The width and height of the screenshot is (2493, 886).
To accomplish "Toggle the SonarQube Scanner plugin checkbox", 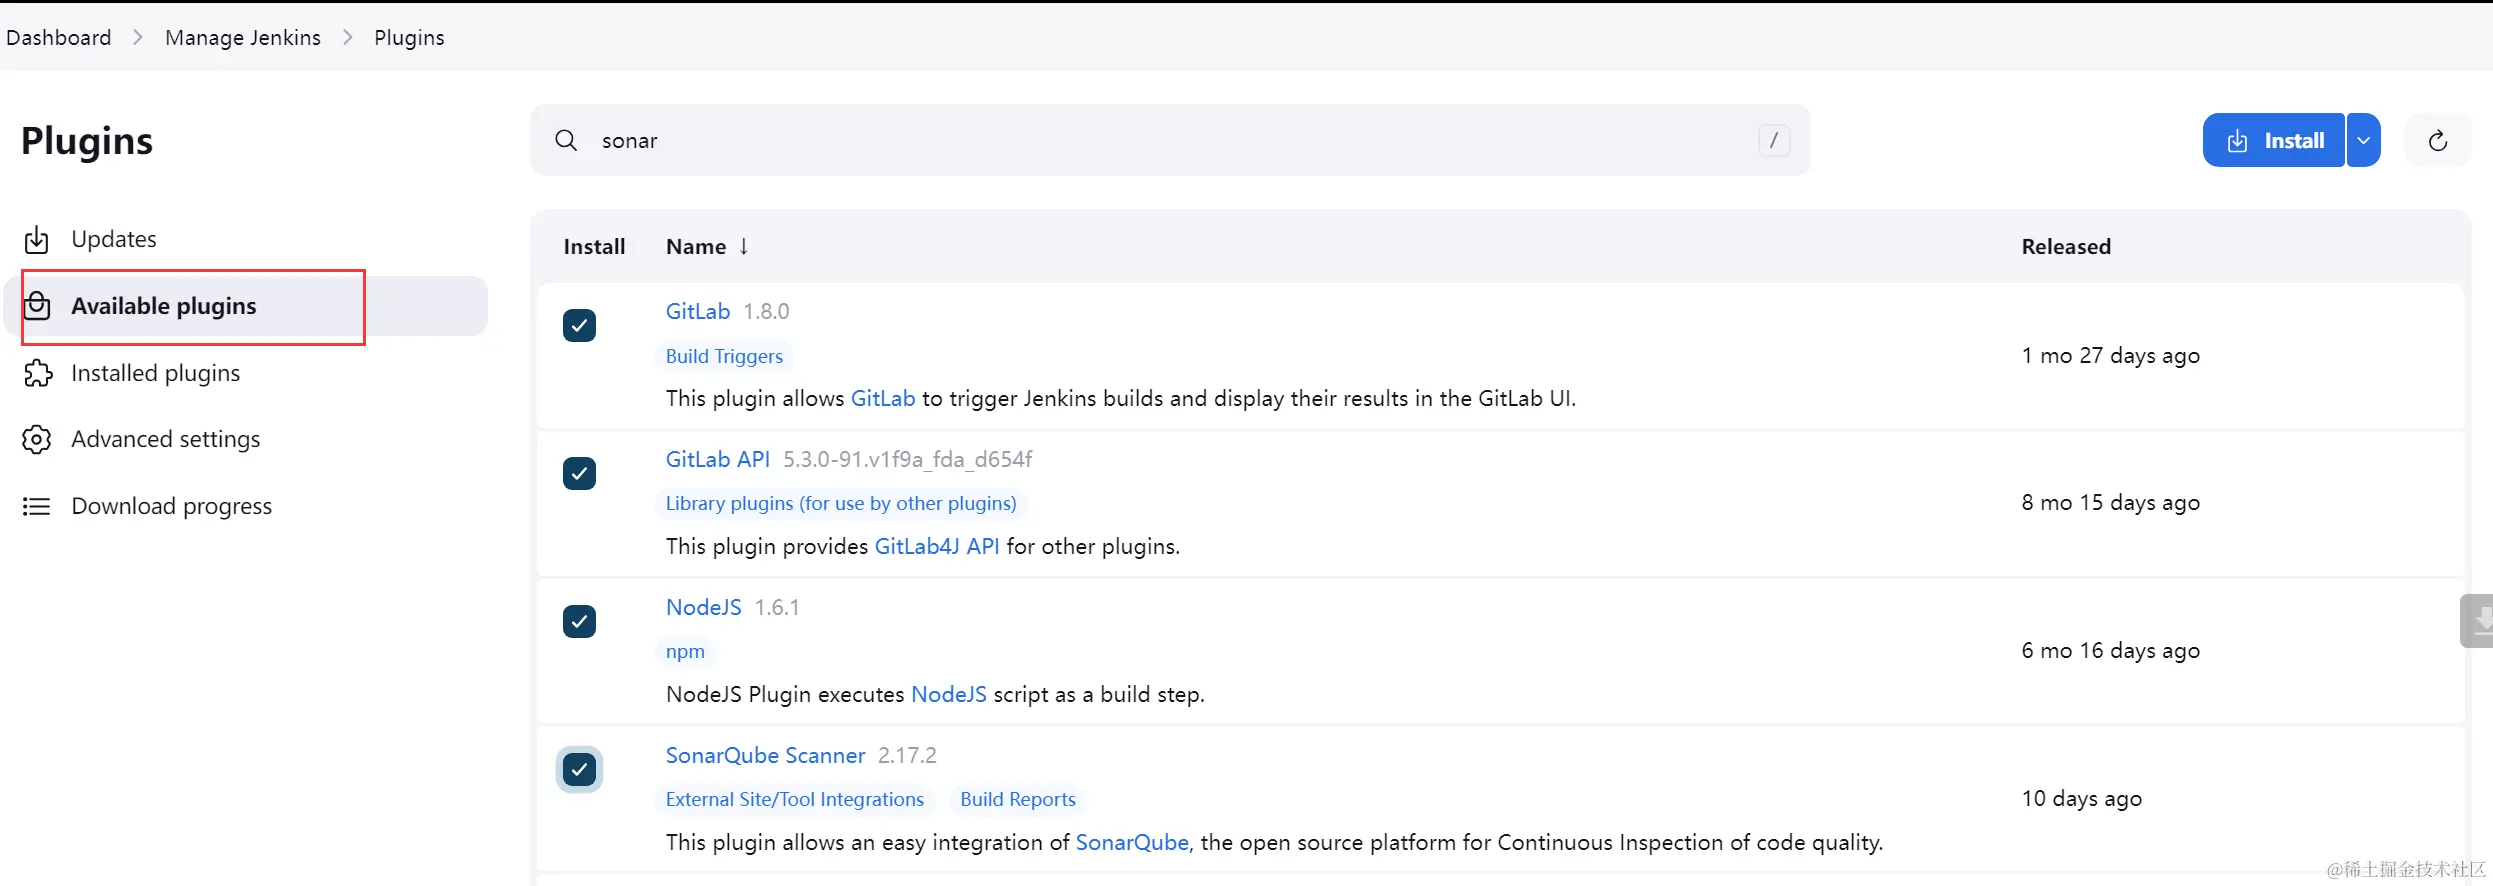I will (579, 769).
